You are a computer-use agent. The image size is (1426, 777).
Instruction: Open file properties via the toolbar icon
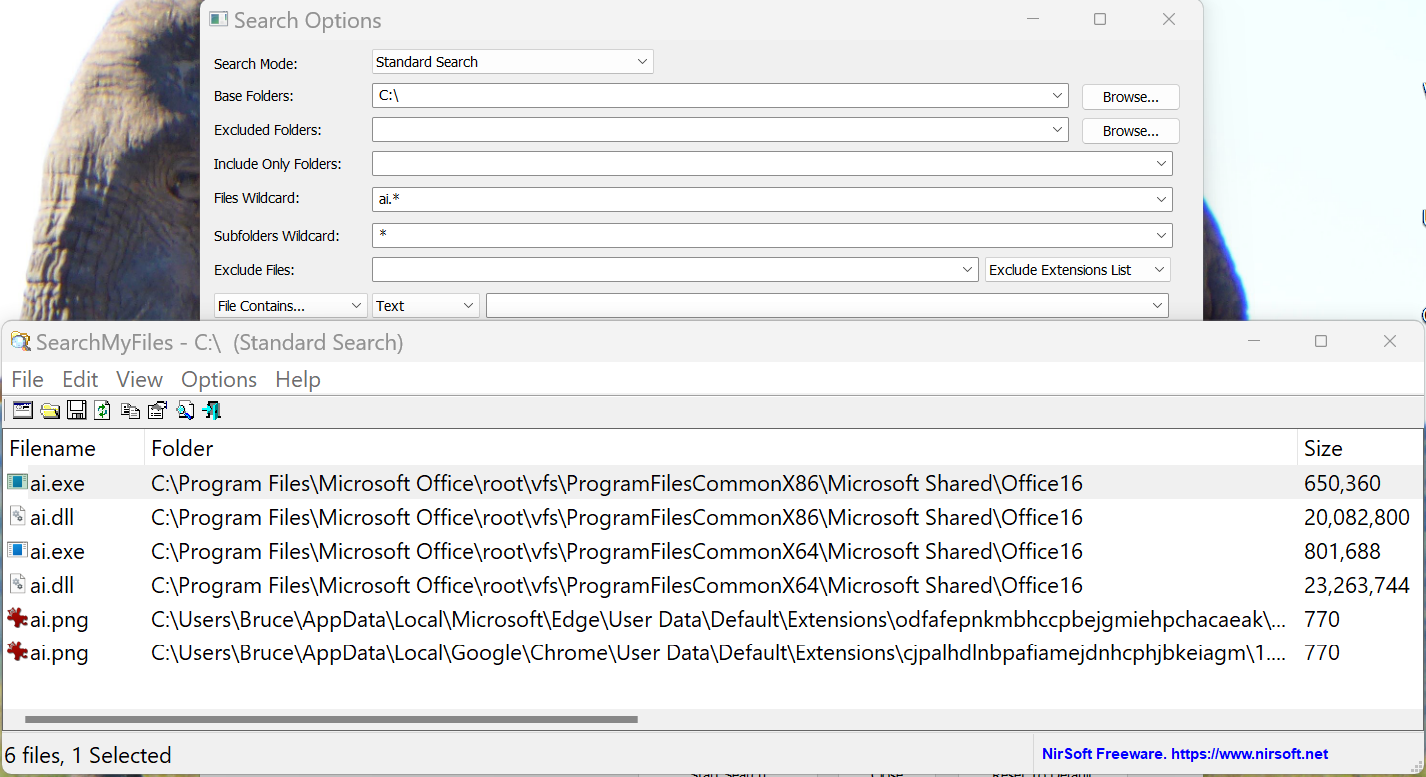(157, 410)
